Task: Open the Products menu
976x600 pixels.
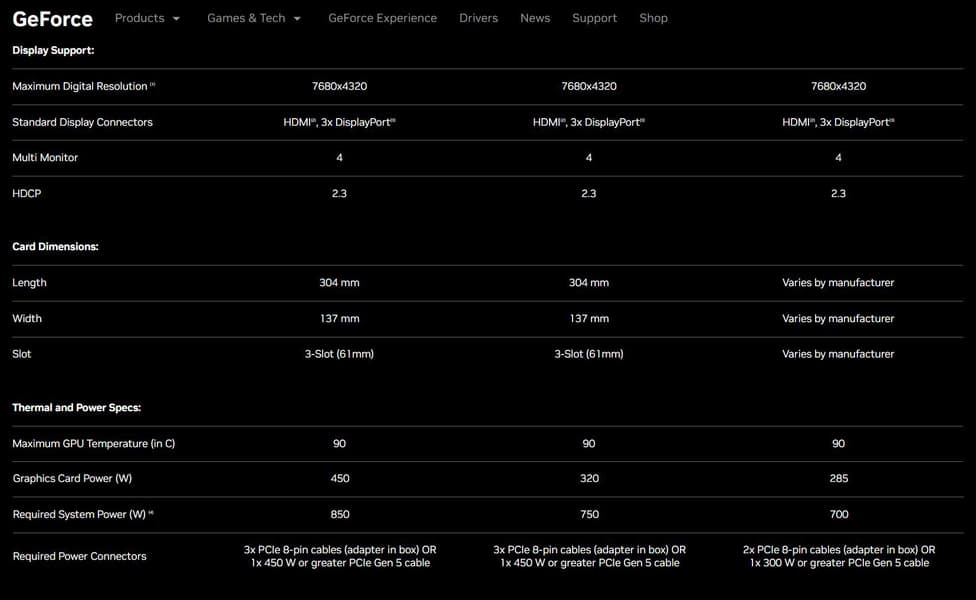Action: click(x=139, y=18)
